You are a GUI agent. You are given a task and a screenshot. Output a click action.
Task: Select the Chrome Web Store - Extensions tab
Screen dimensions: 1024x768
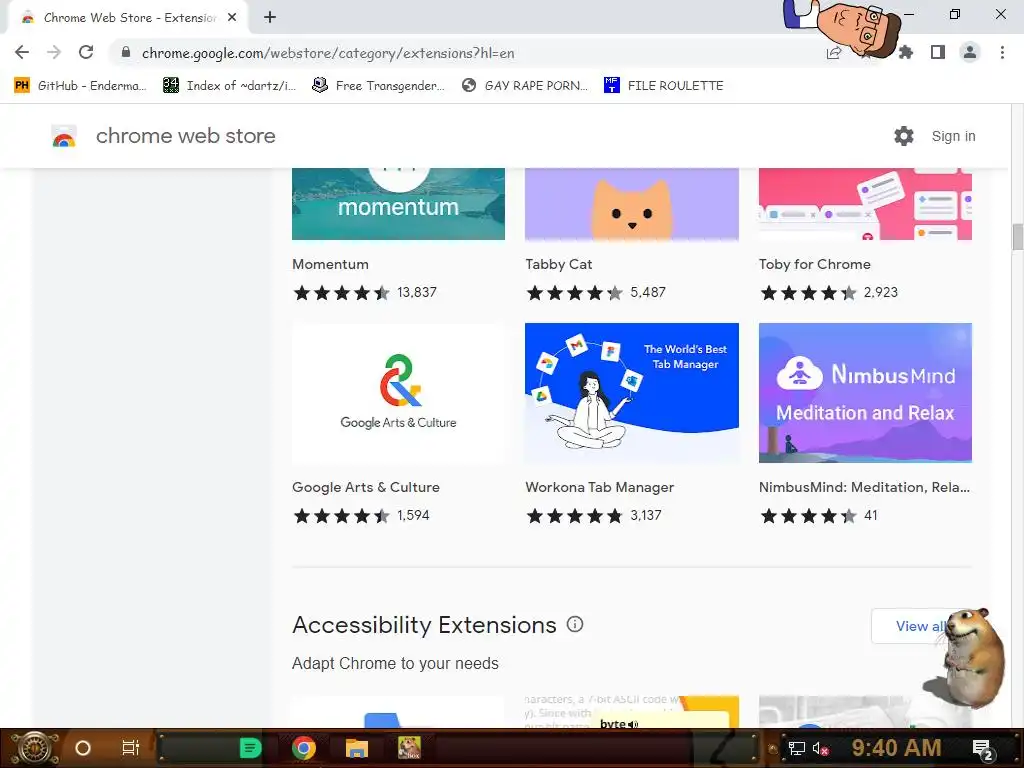tap(128, 18)
